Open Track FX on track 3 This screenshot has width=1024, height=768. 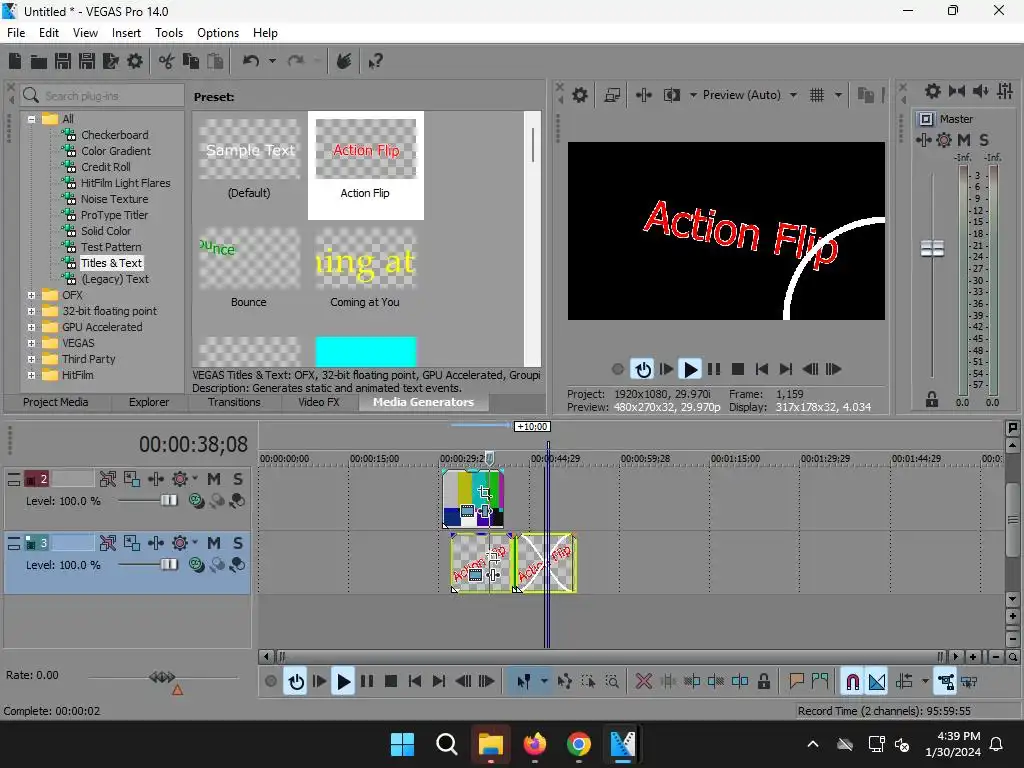coord(156,543)
